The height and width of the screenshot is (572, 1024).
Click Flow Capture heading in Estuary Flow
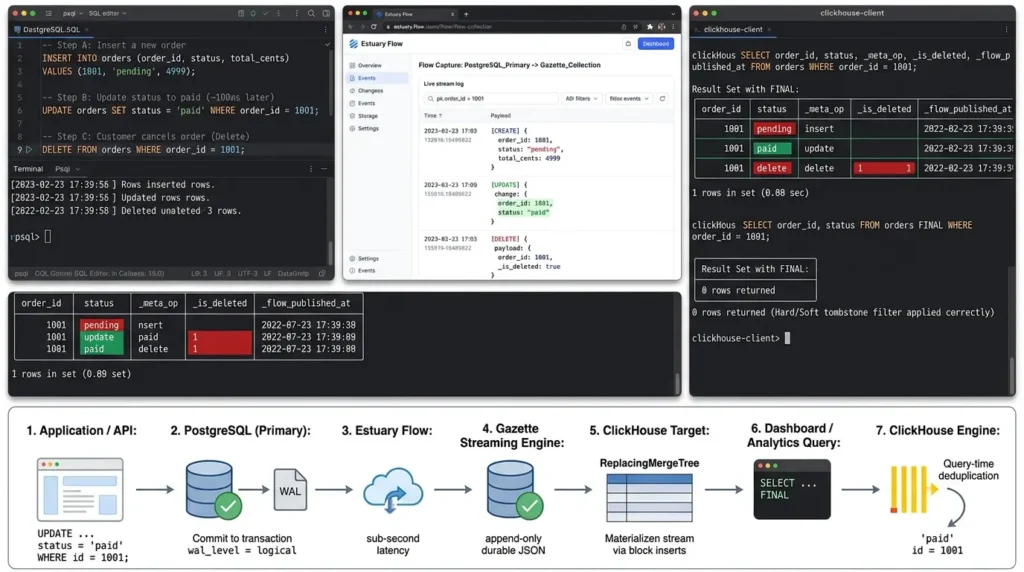(509, 65)
